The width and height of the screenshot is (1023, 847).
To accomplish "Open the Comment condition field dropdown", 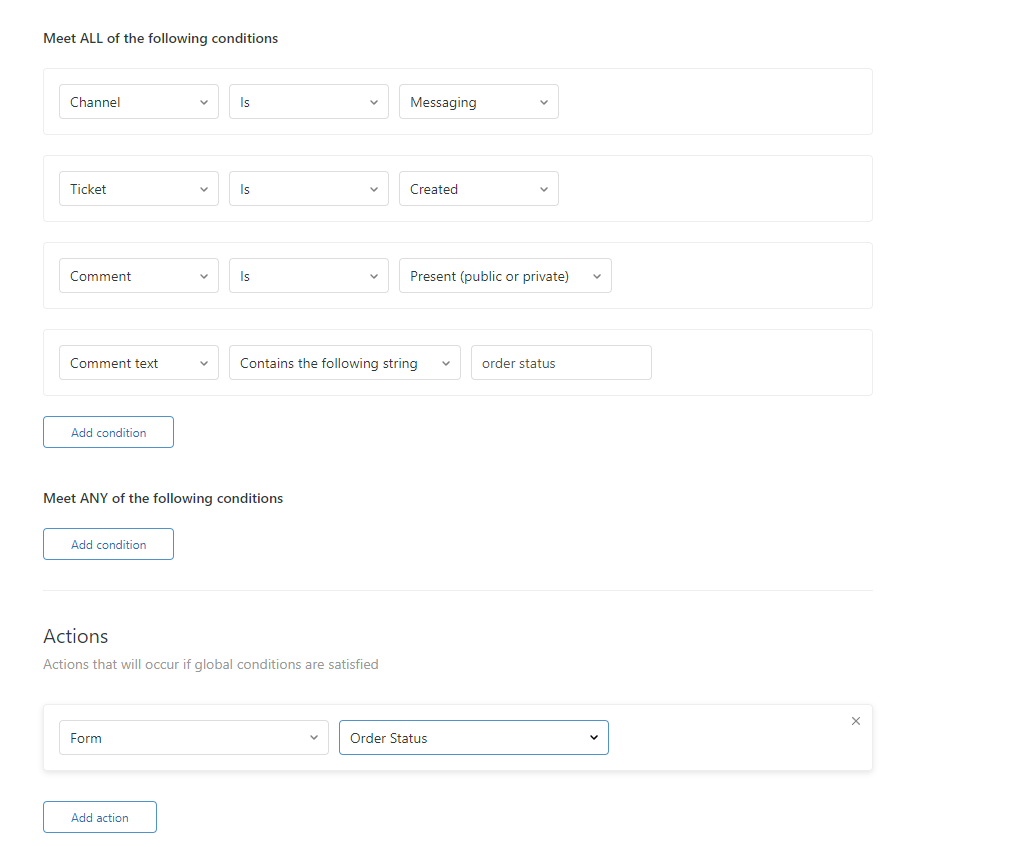I will click(x=138, y=276).
